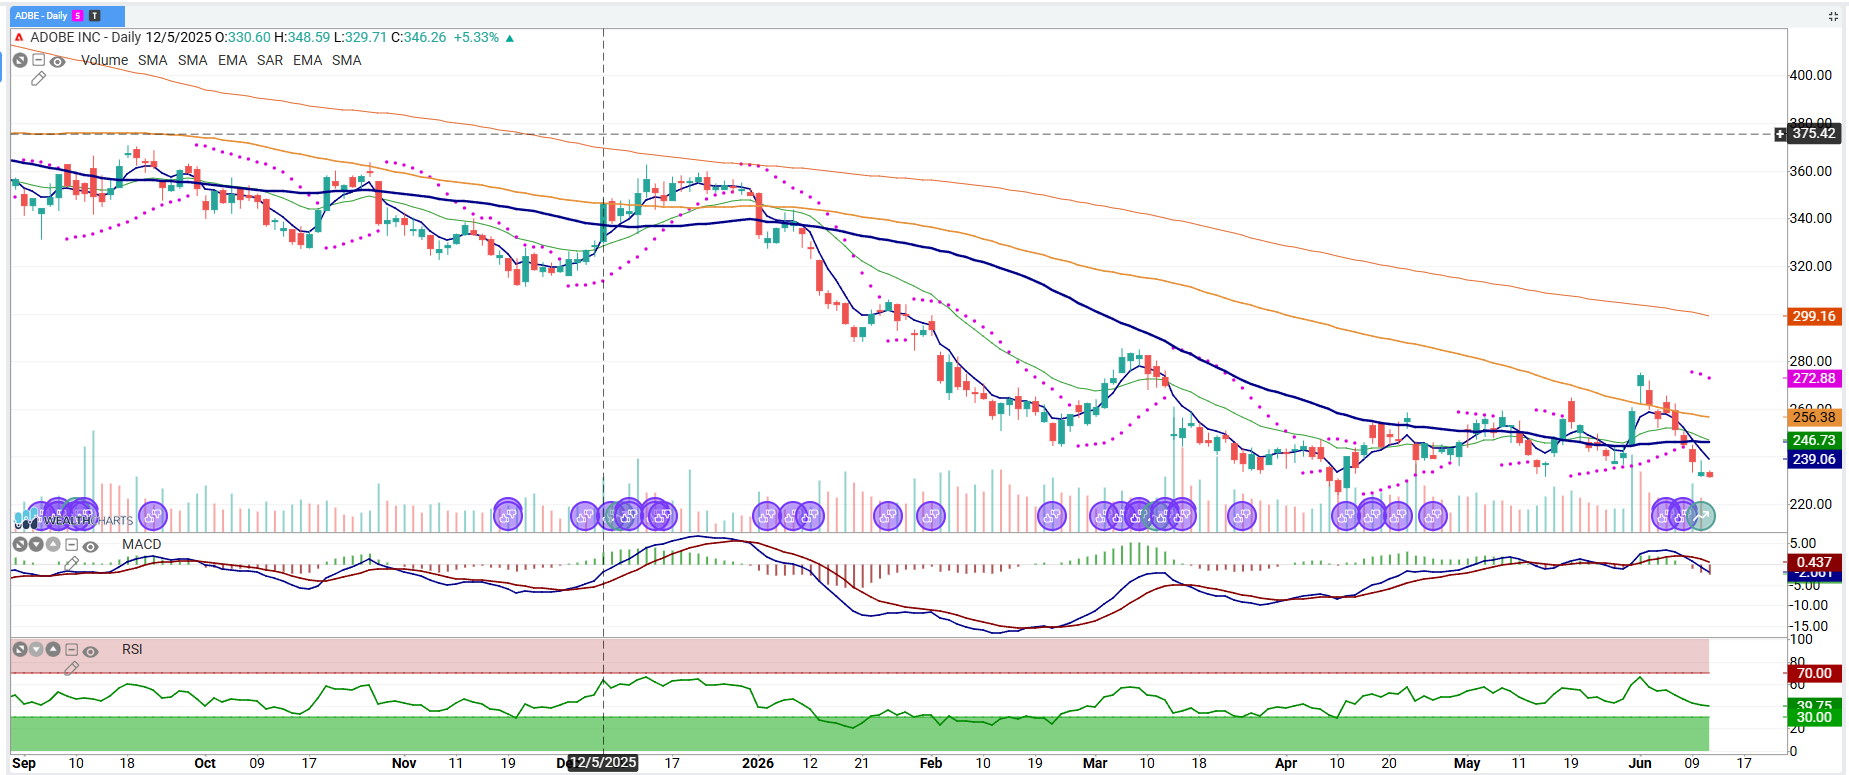Click the red 70.00 RSI level tag
Image resolution: width=1849 pixels, height=775 pixels.
(x=1814, y=673)
